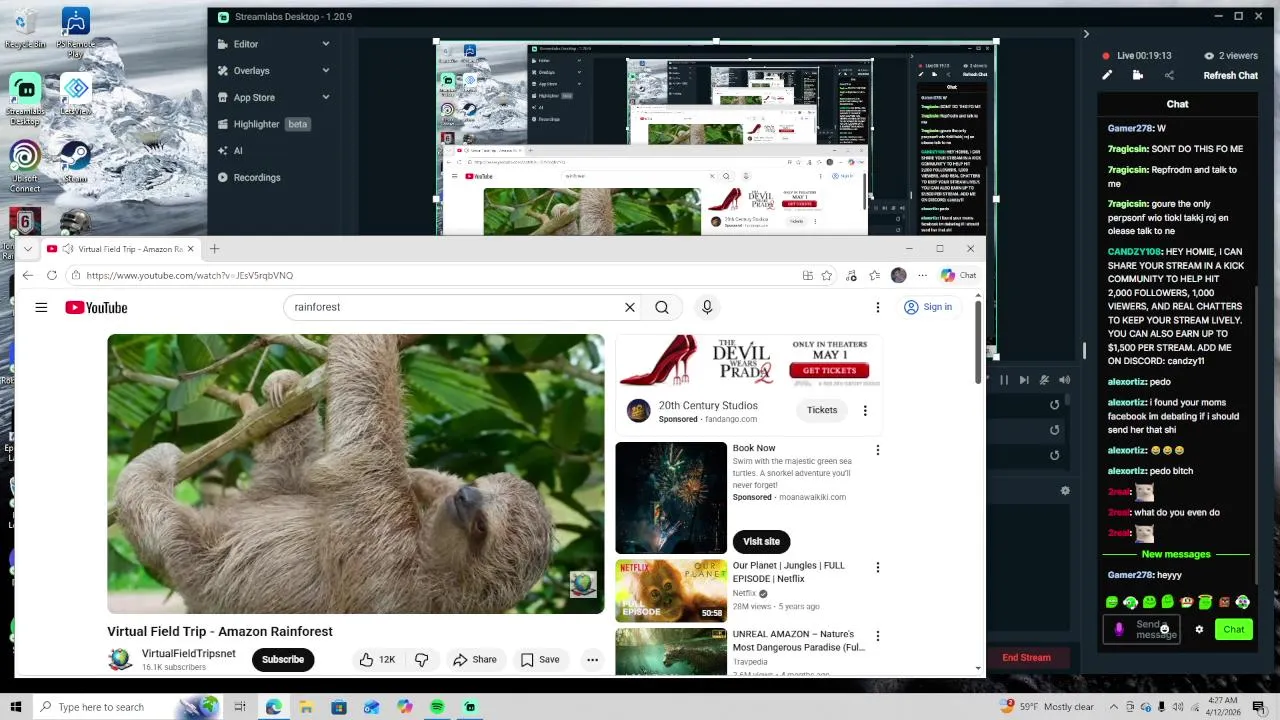The width and height of the screenshot is (1280, 720).
Task: Click YouTube voice search microphone
Action: [x=707, y=307]
